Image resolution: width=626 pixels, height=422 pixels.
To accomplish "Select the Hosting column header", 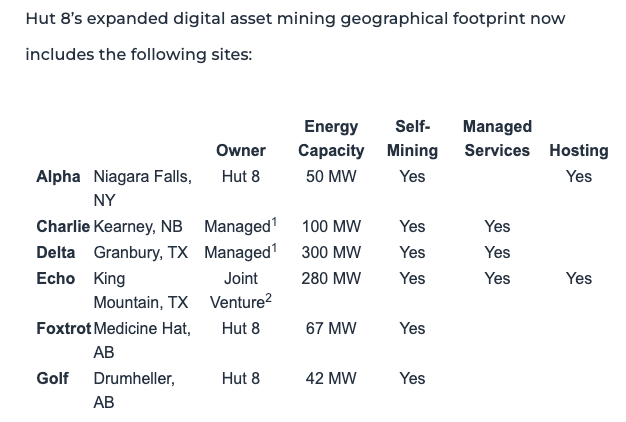I will [x=579, y=151].
